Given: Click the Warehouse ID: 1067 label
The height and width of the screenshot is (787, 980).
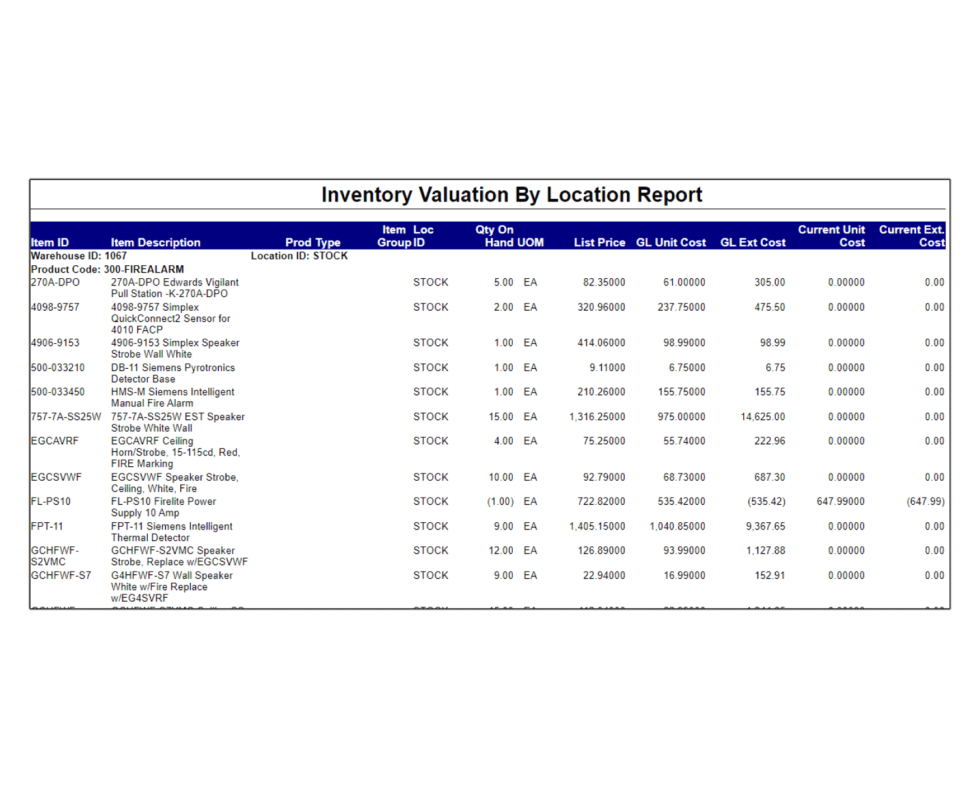Looking at the screenshot, I should pyautogui.click(x=78, y=256).
